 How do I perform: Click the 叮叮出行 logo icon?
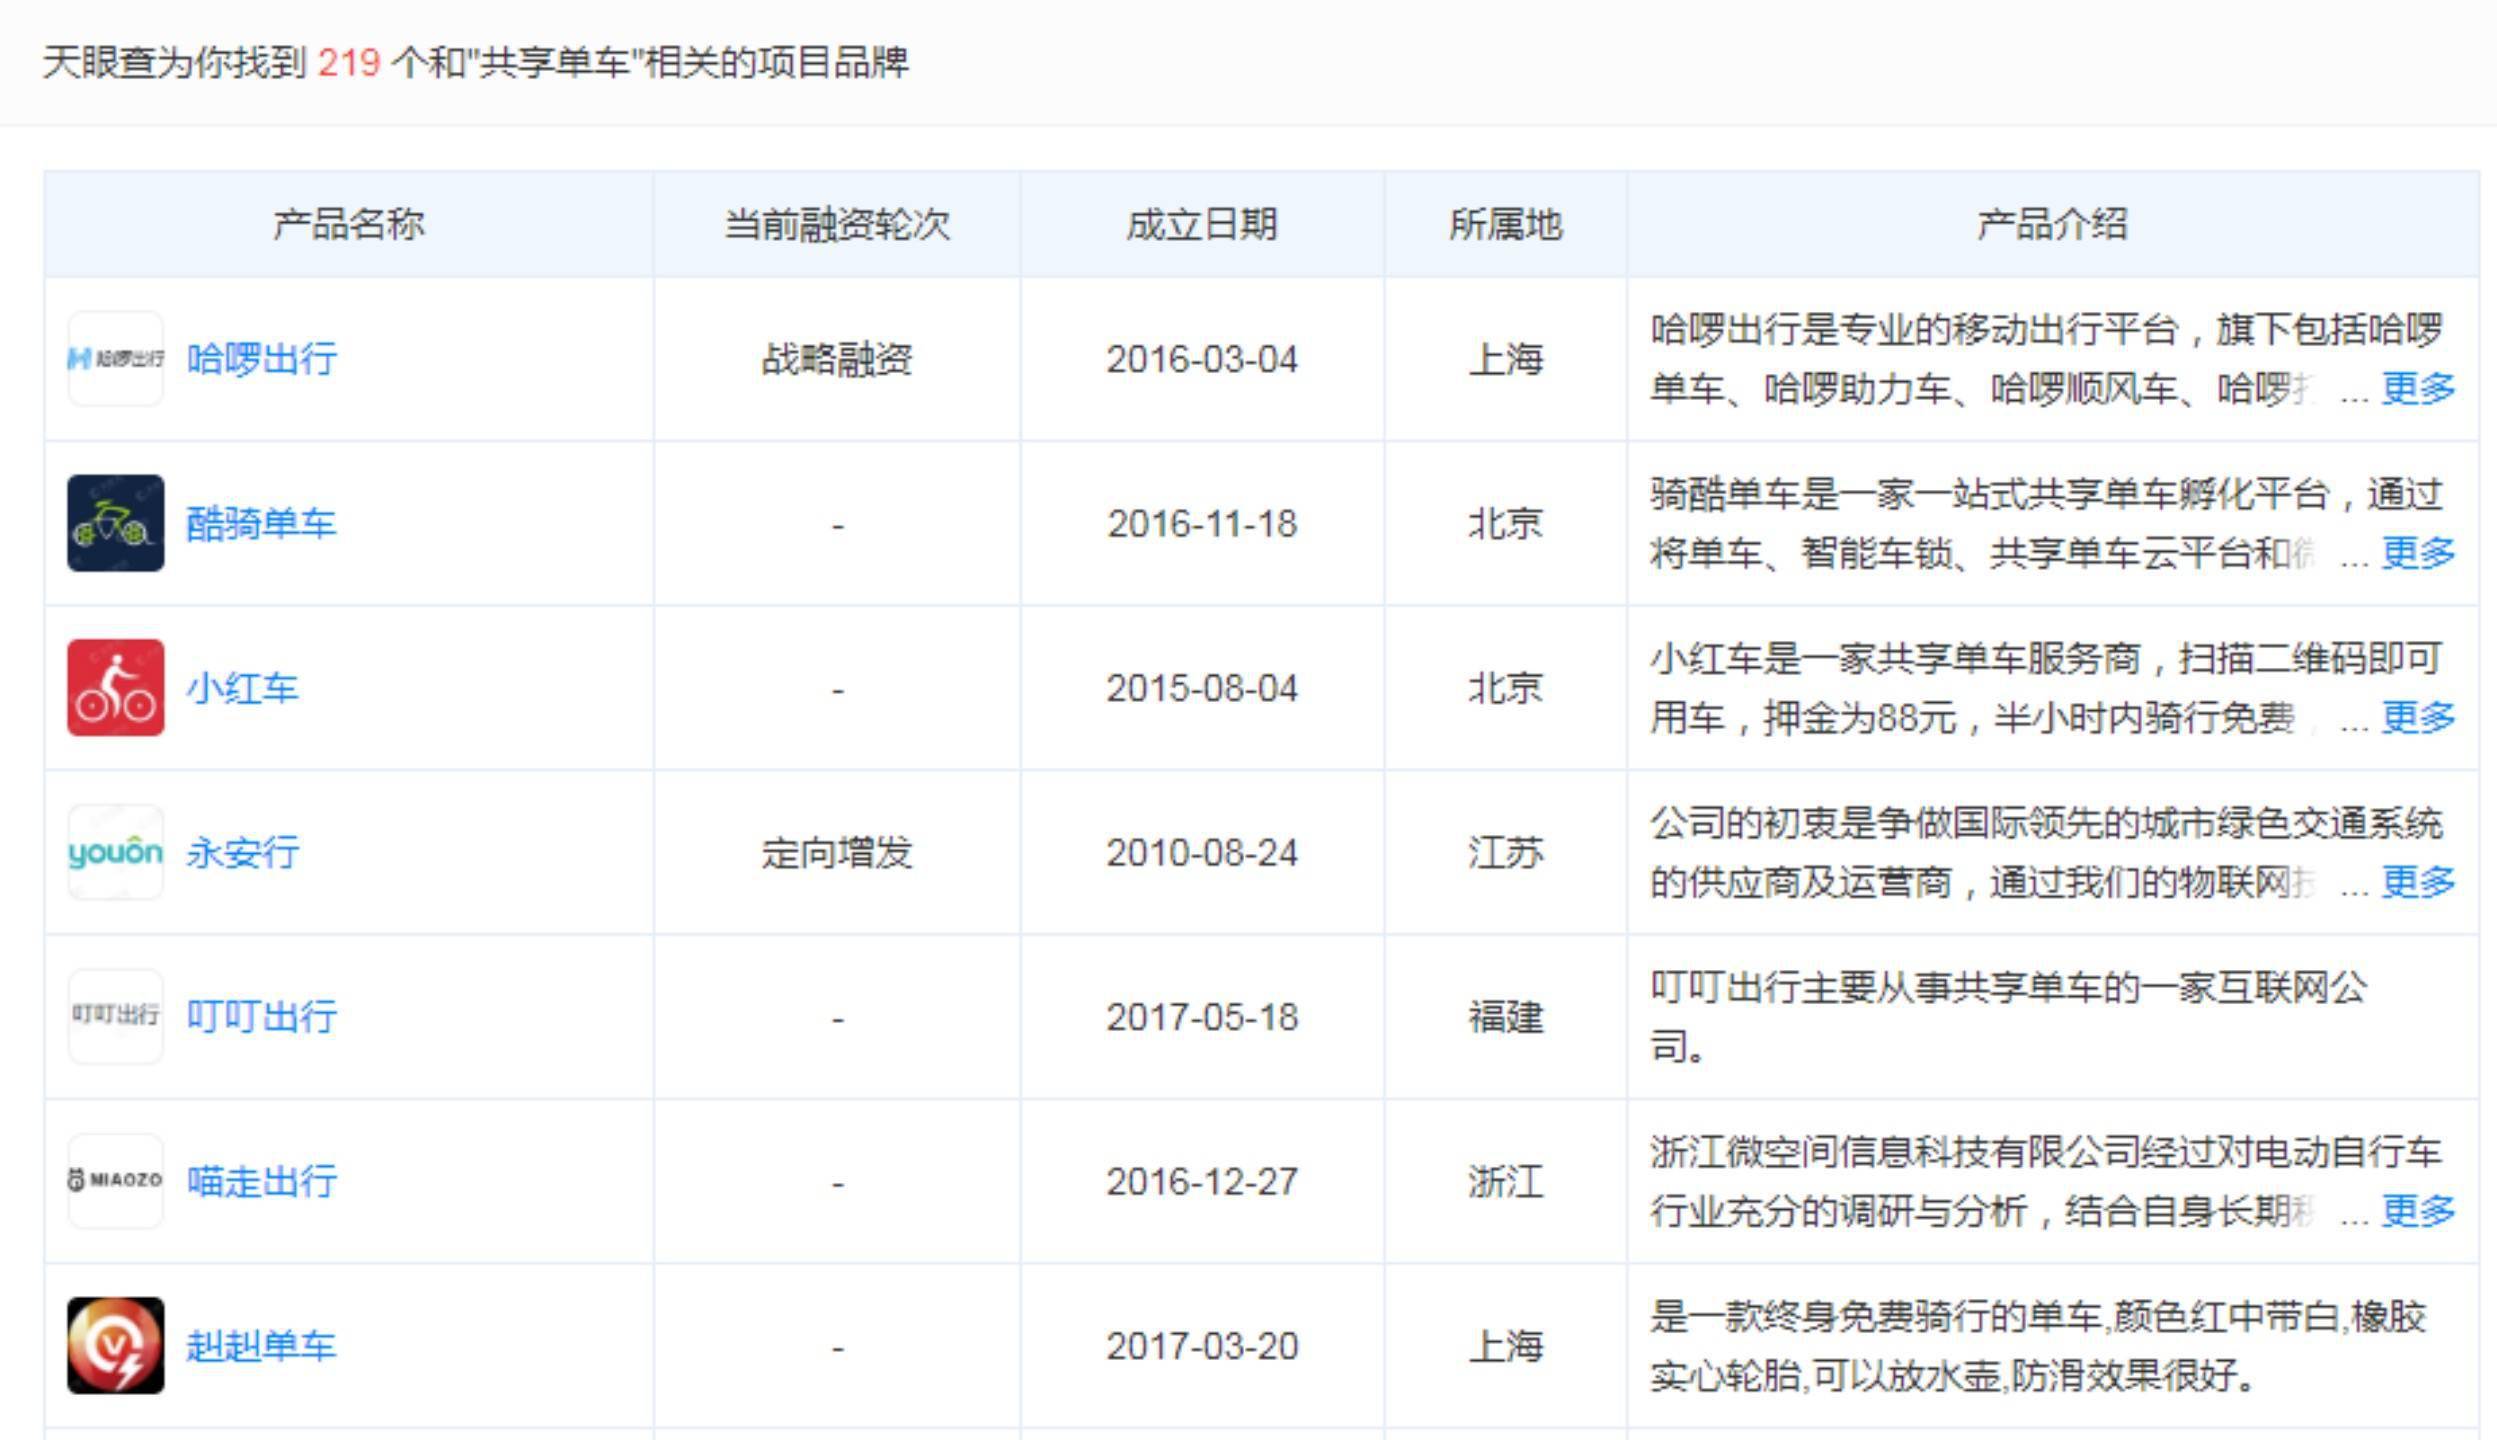click(x=116, y=1016)
